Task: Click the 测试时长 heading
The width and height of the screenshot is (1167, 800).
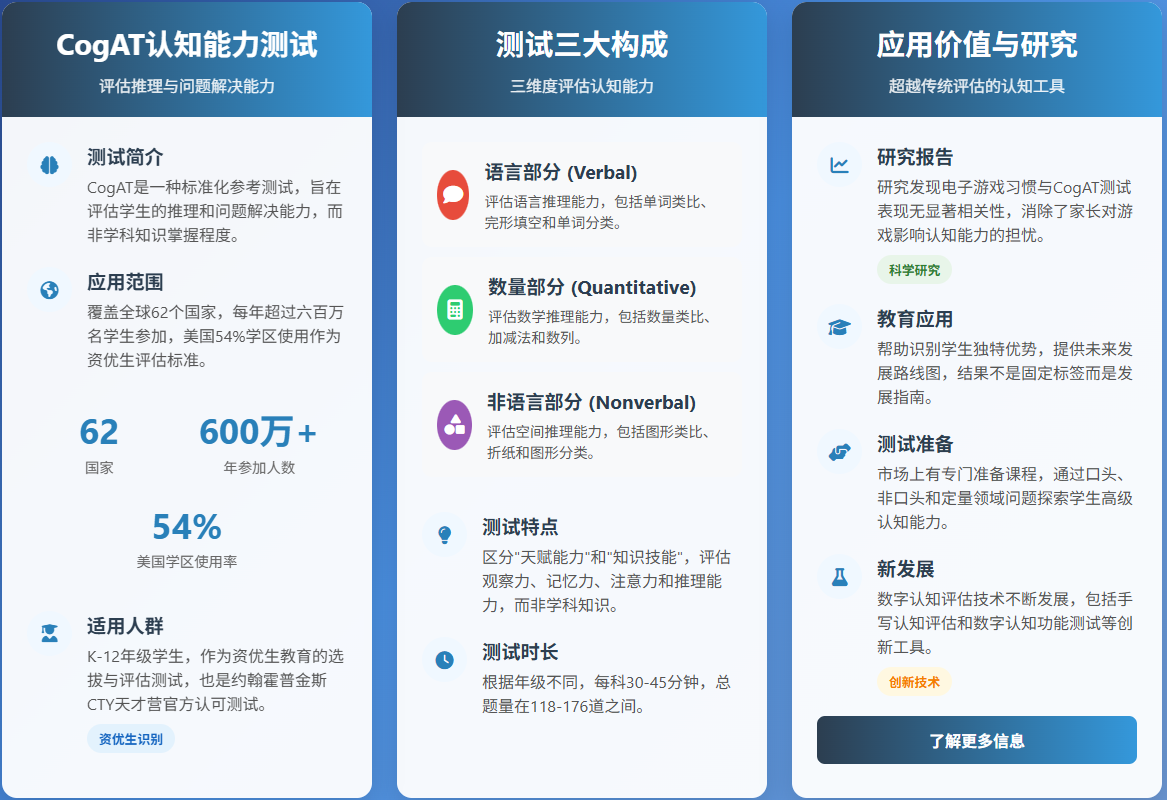Action: pos(520,652)
